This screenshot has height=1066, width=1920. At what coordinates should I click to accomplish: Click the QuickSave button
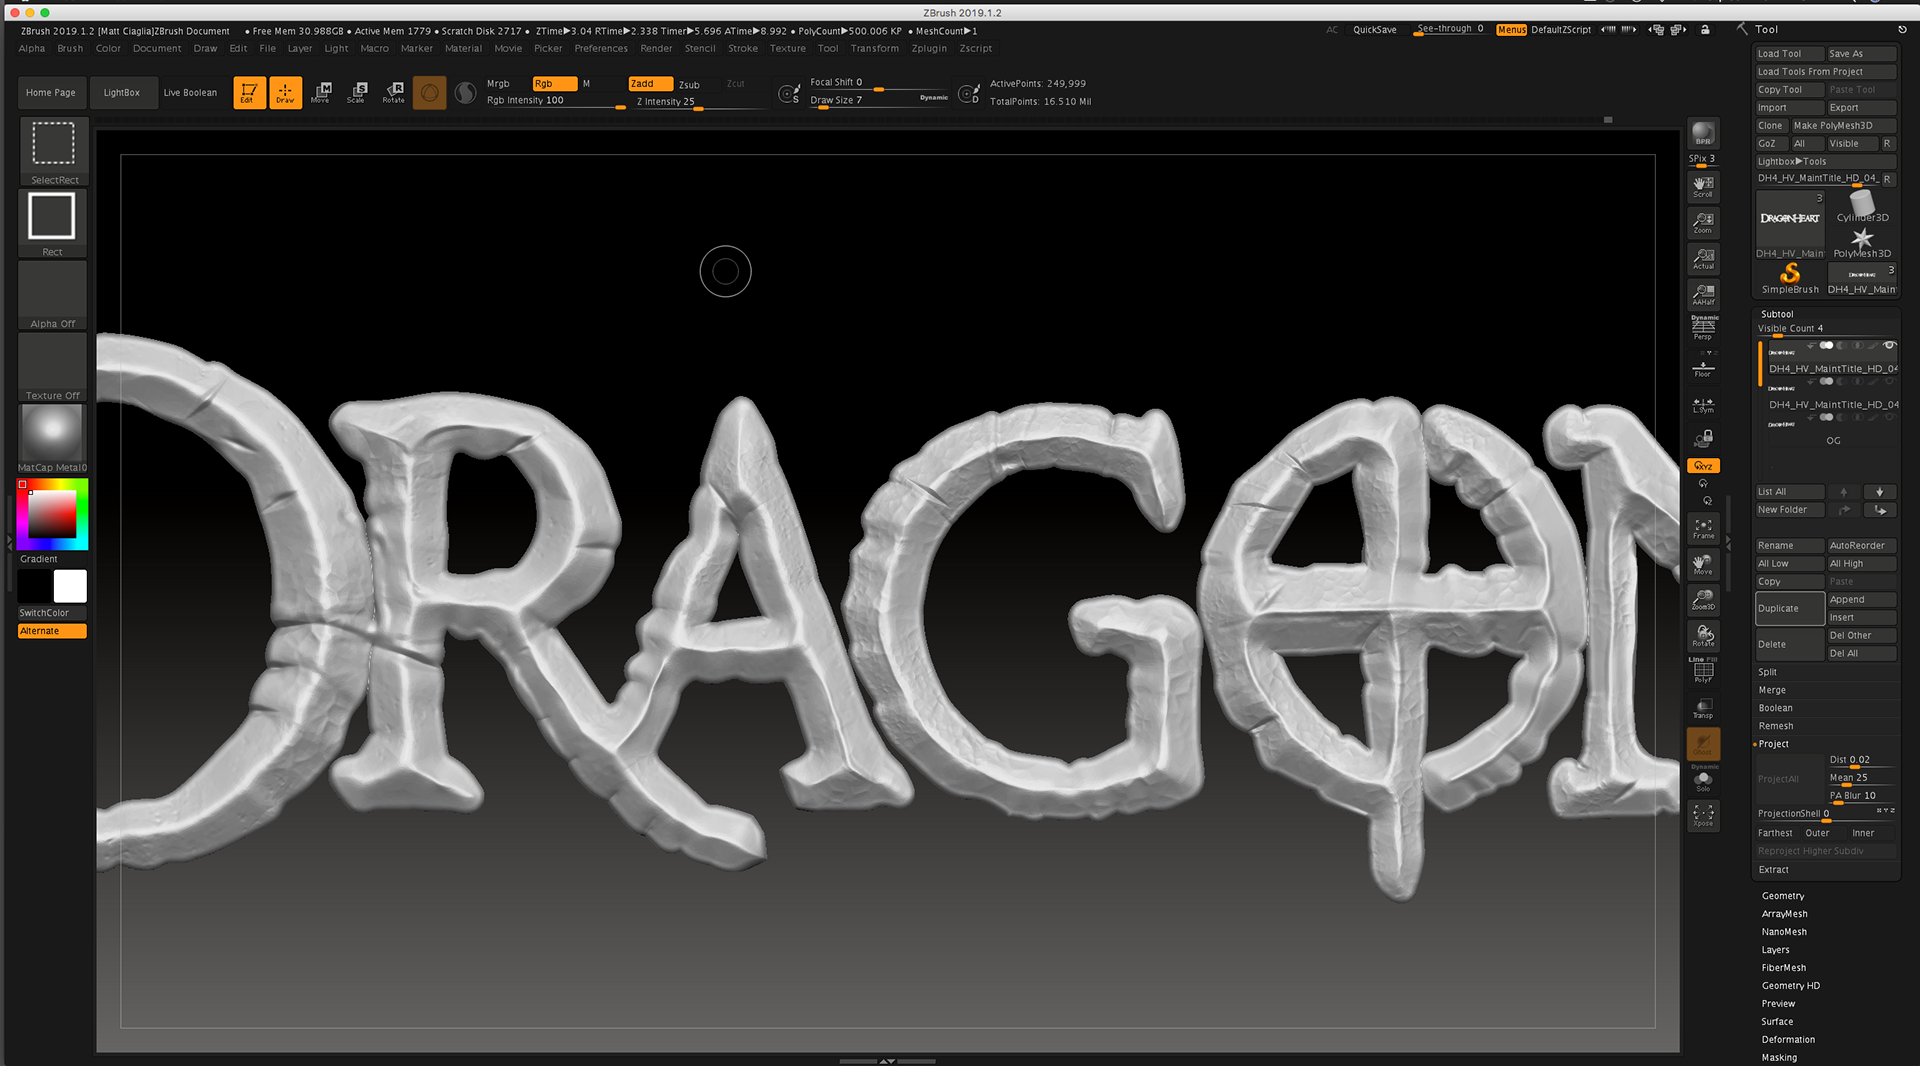point(1374,30)
